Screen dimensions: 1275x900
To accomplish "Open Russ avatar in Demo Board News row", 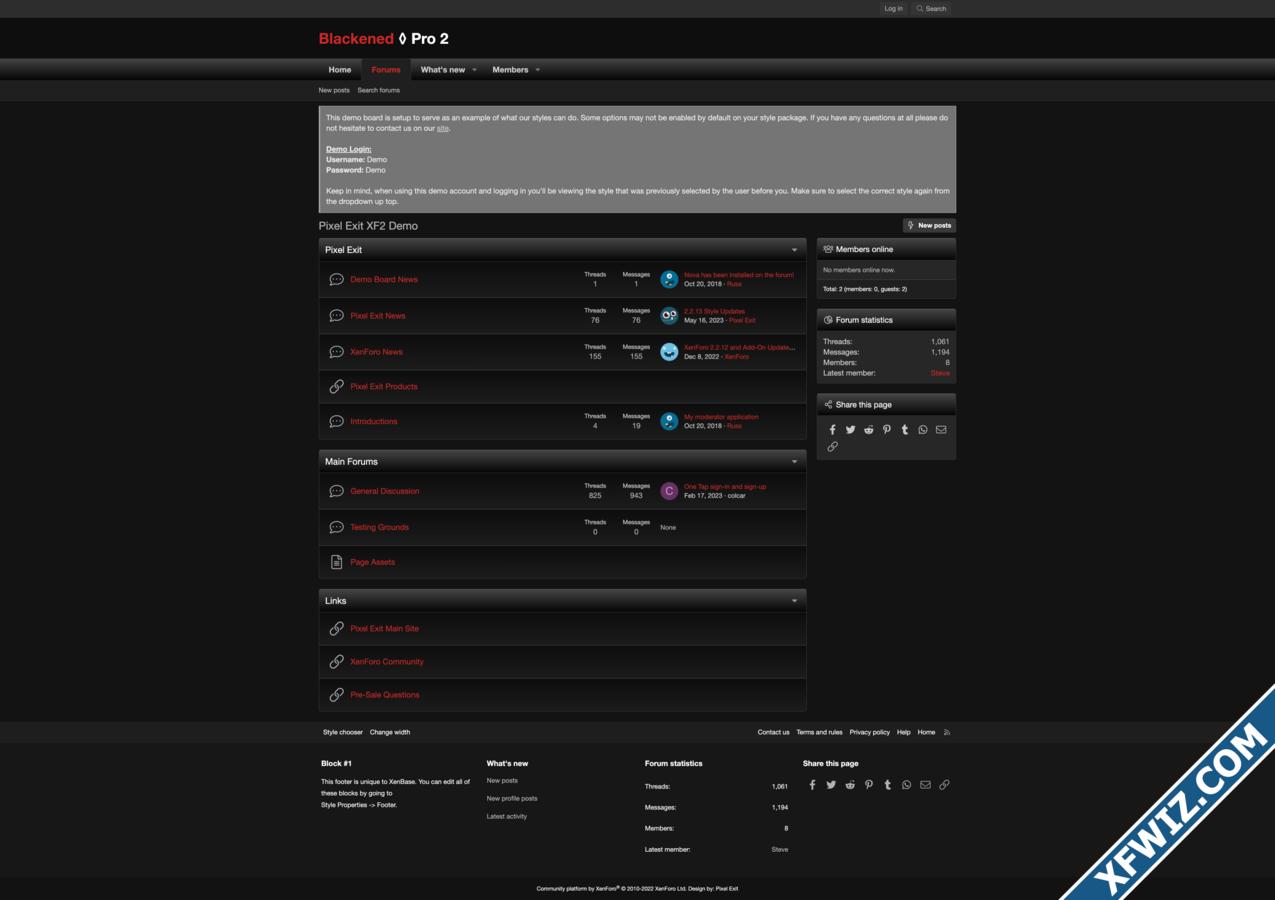I will point(669,279).
